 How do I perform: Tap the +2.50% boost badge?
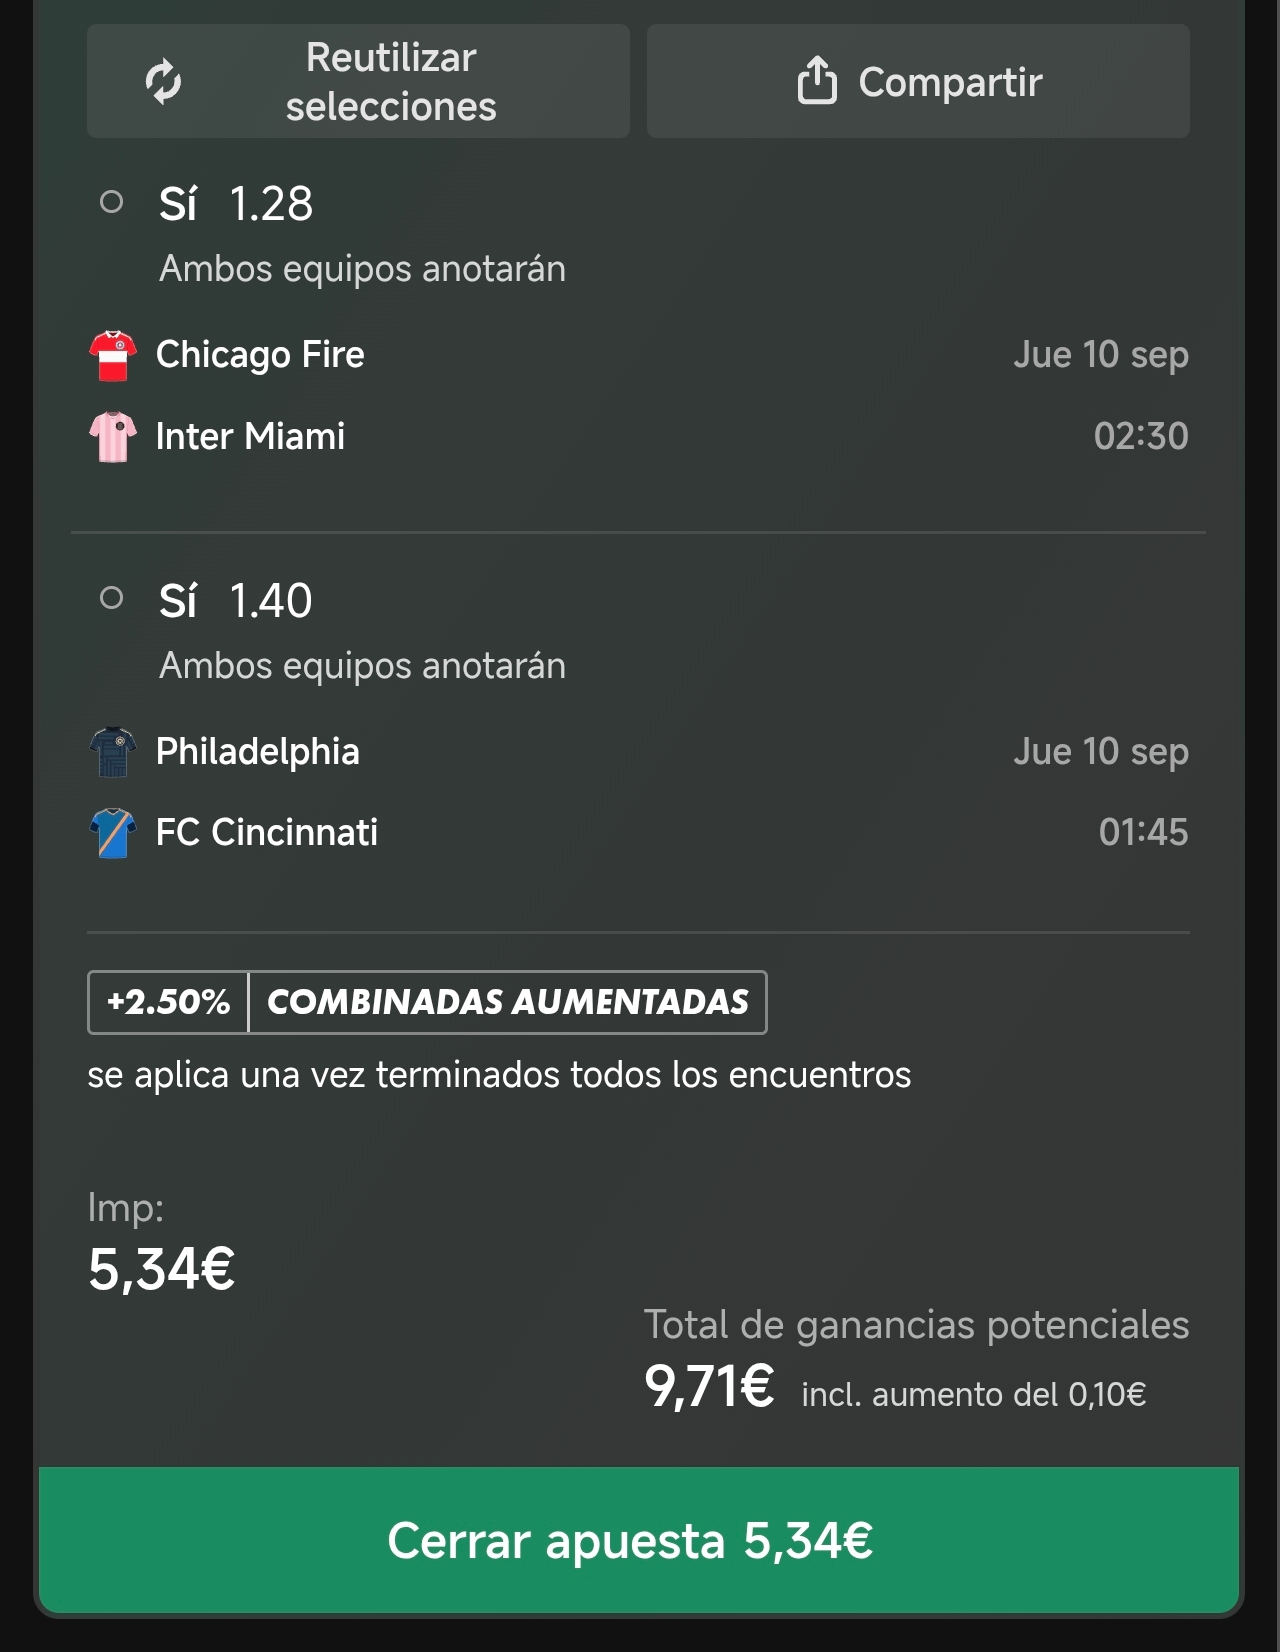pos(168,1002)
